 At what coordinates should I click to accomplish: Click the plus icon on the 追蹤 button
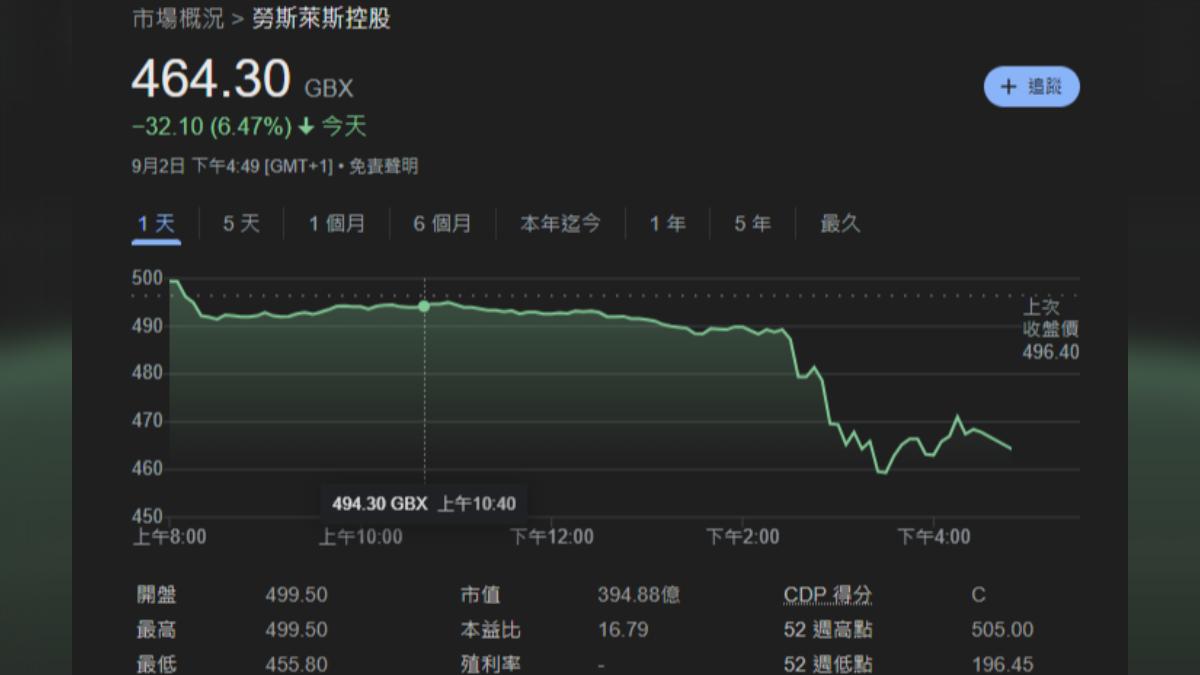point(1008,87)
